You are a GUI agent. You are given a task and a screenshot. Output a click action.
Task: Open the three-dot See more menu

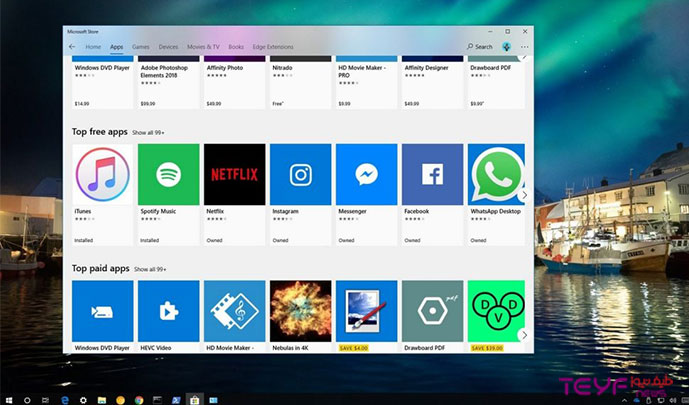[525, 47]
